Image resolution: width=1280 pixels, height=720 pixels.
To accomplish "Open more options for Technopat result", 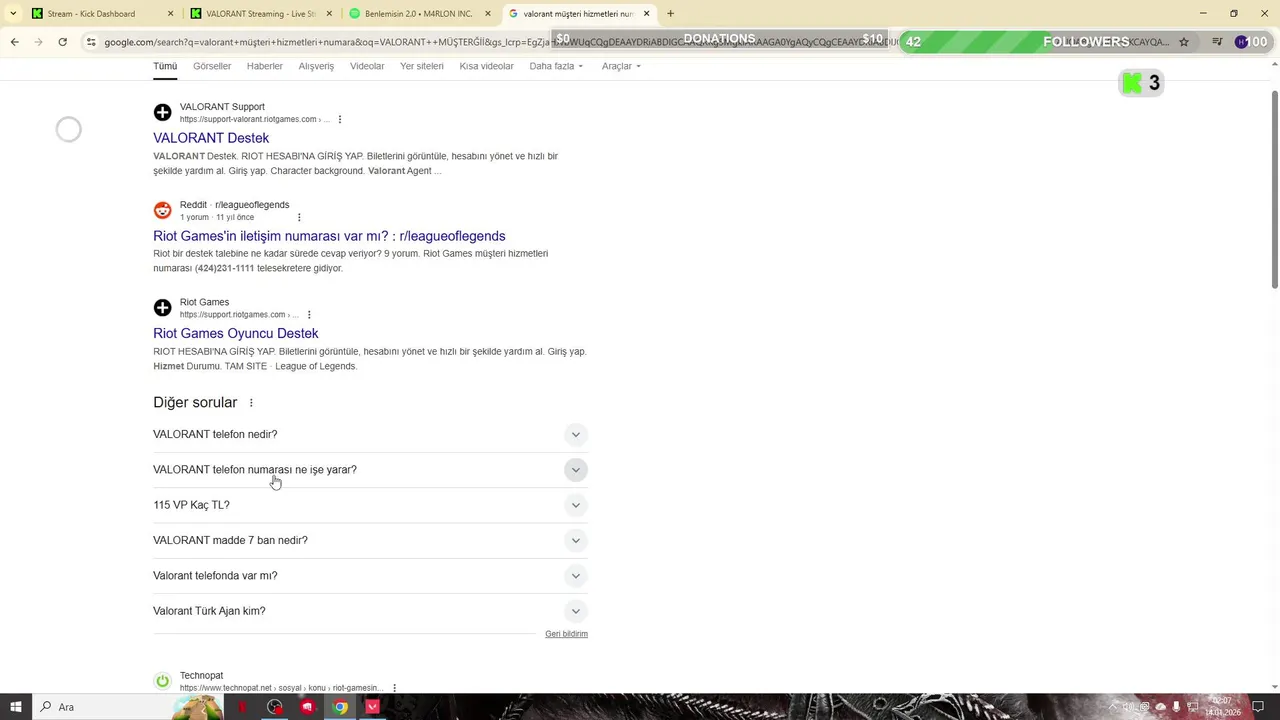I will click(395, 688).
